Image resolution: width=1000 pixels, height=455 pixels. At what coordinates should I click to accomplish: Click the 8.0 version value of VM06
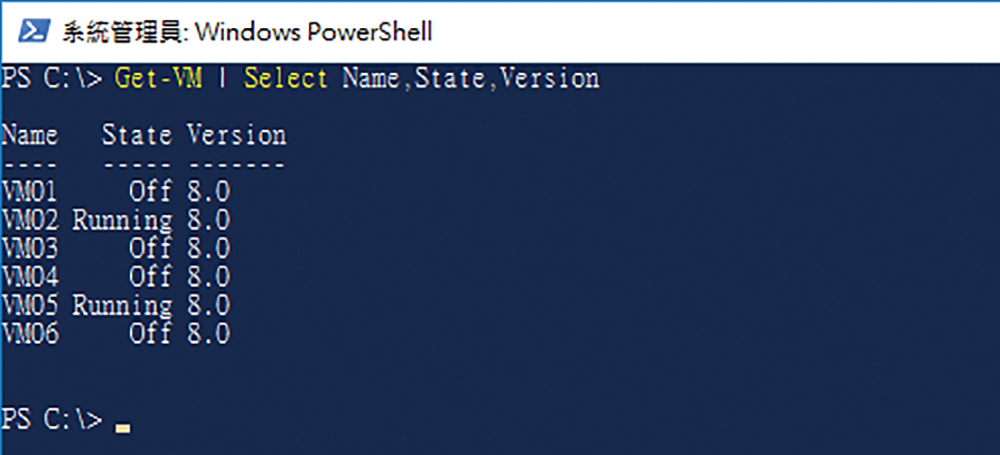pyautogui.click(x=209, y=334)
